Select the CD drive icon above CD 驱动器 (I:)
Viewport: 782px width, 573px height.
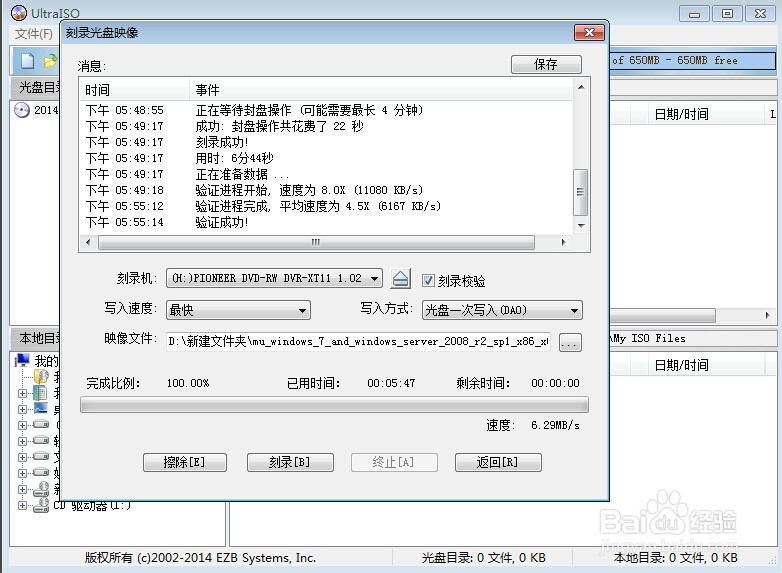point(41,489)
